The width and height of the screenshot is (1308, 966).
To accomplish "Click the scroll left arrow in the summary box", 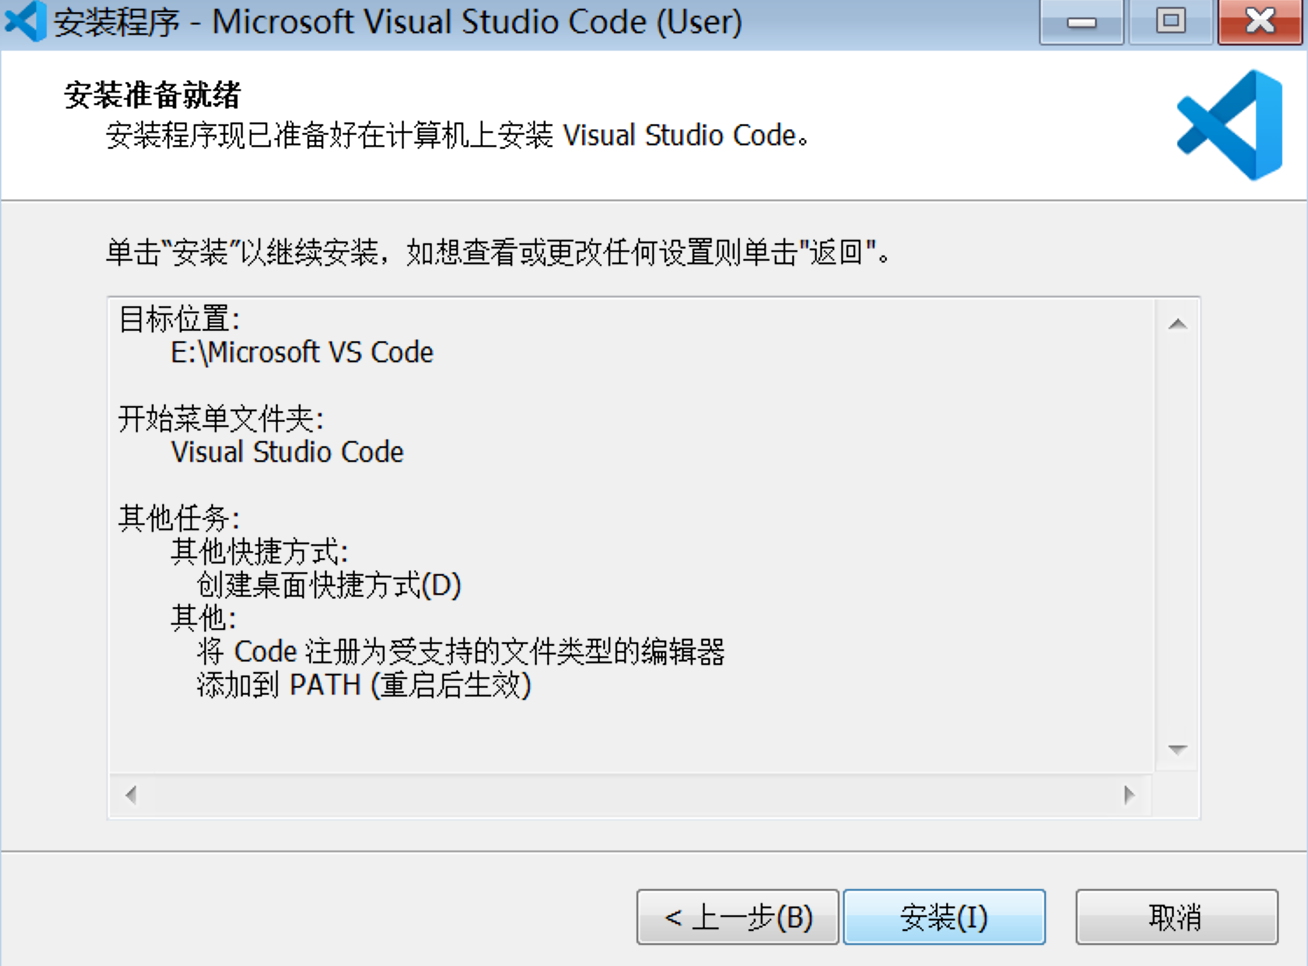I will tap(131, 795).
